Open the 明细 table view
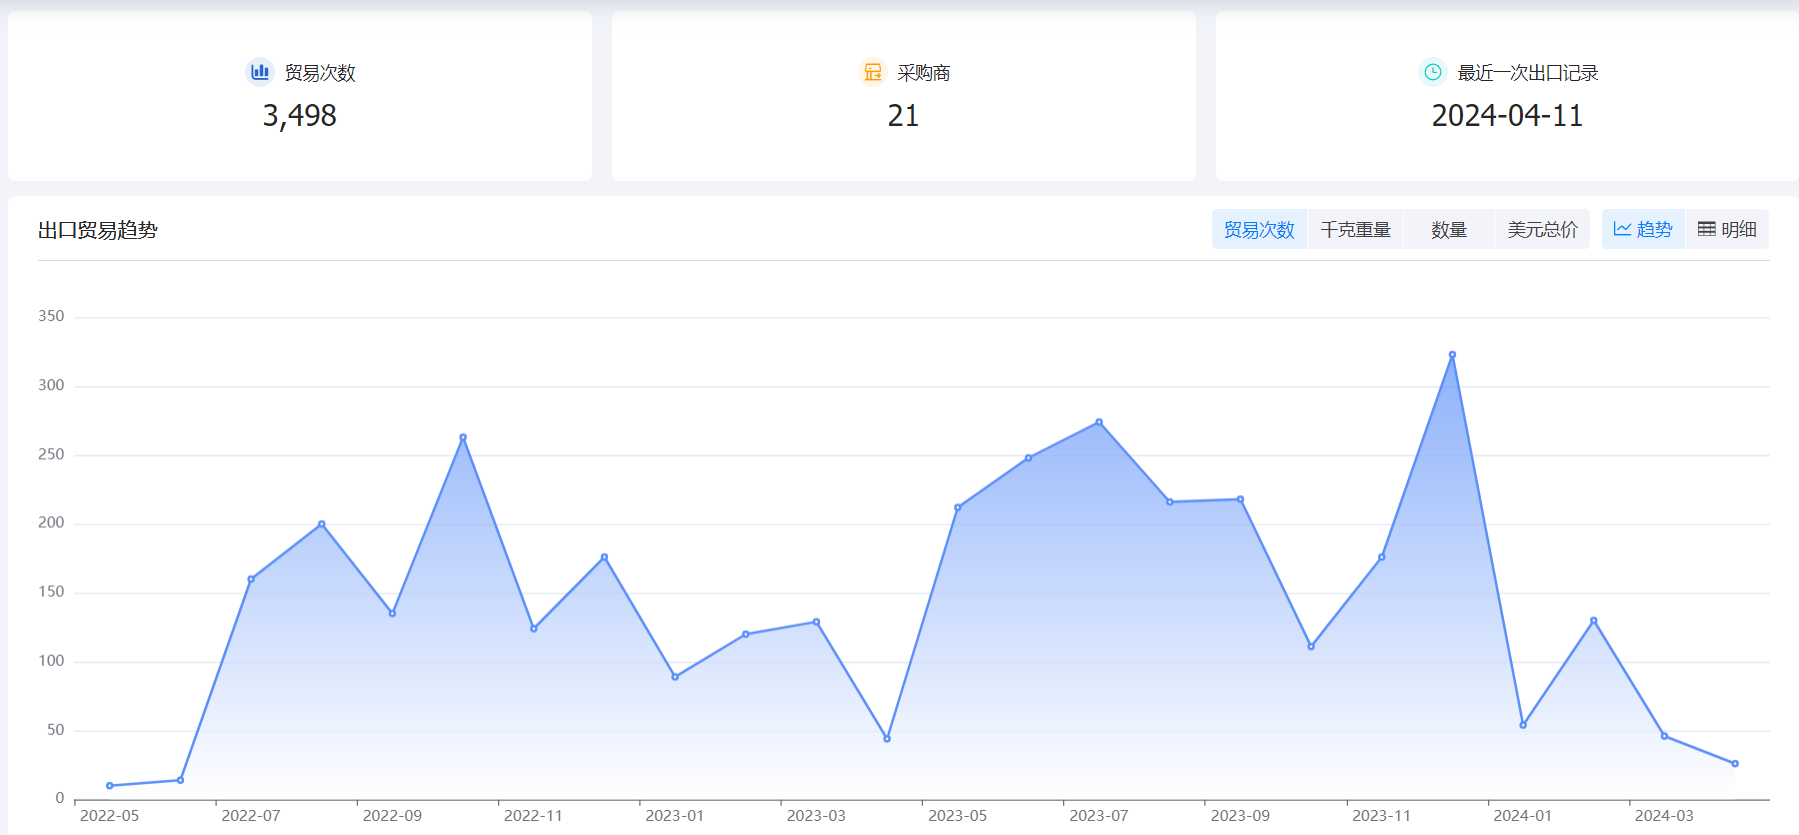This screenshot has width=1799, height=835. pyautogui.click(x=1727, y=230)
